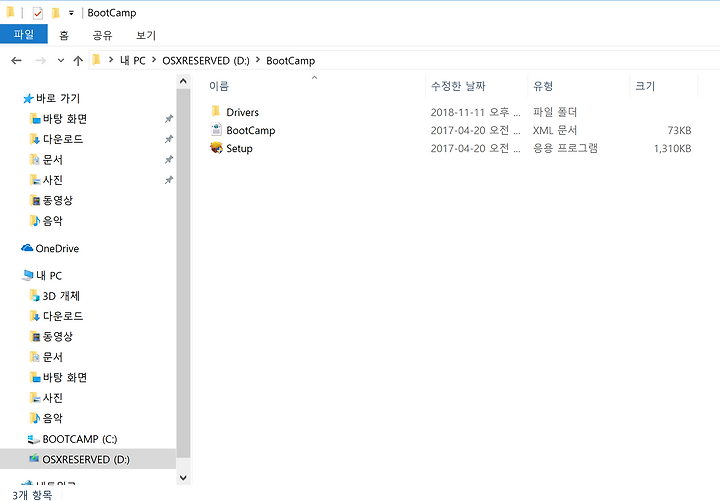Sort by the 수정한 날짜 column header
The height and width of the screenshot is (501, 720).
tap(458, 86)
